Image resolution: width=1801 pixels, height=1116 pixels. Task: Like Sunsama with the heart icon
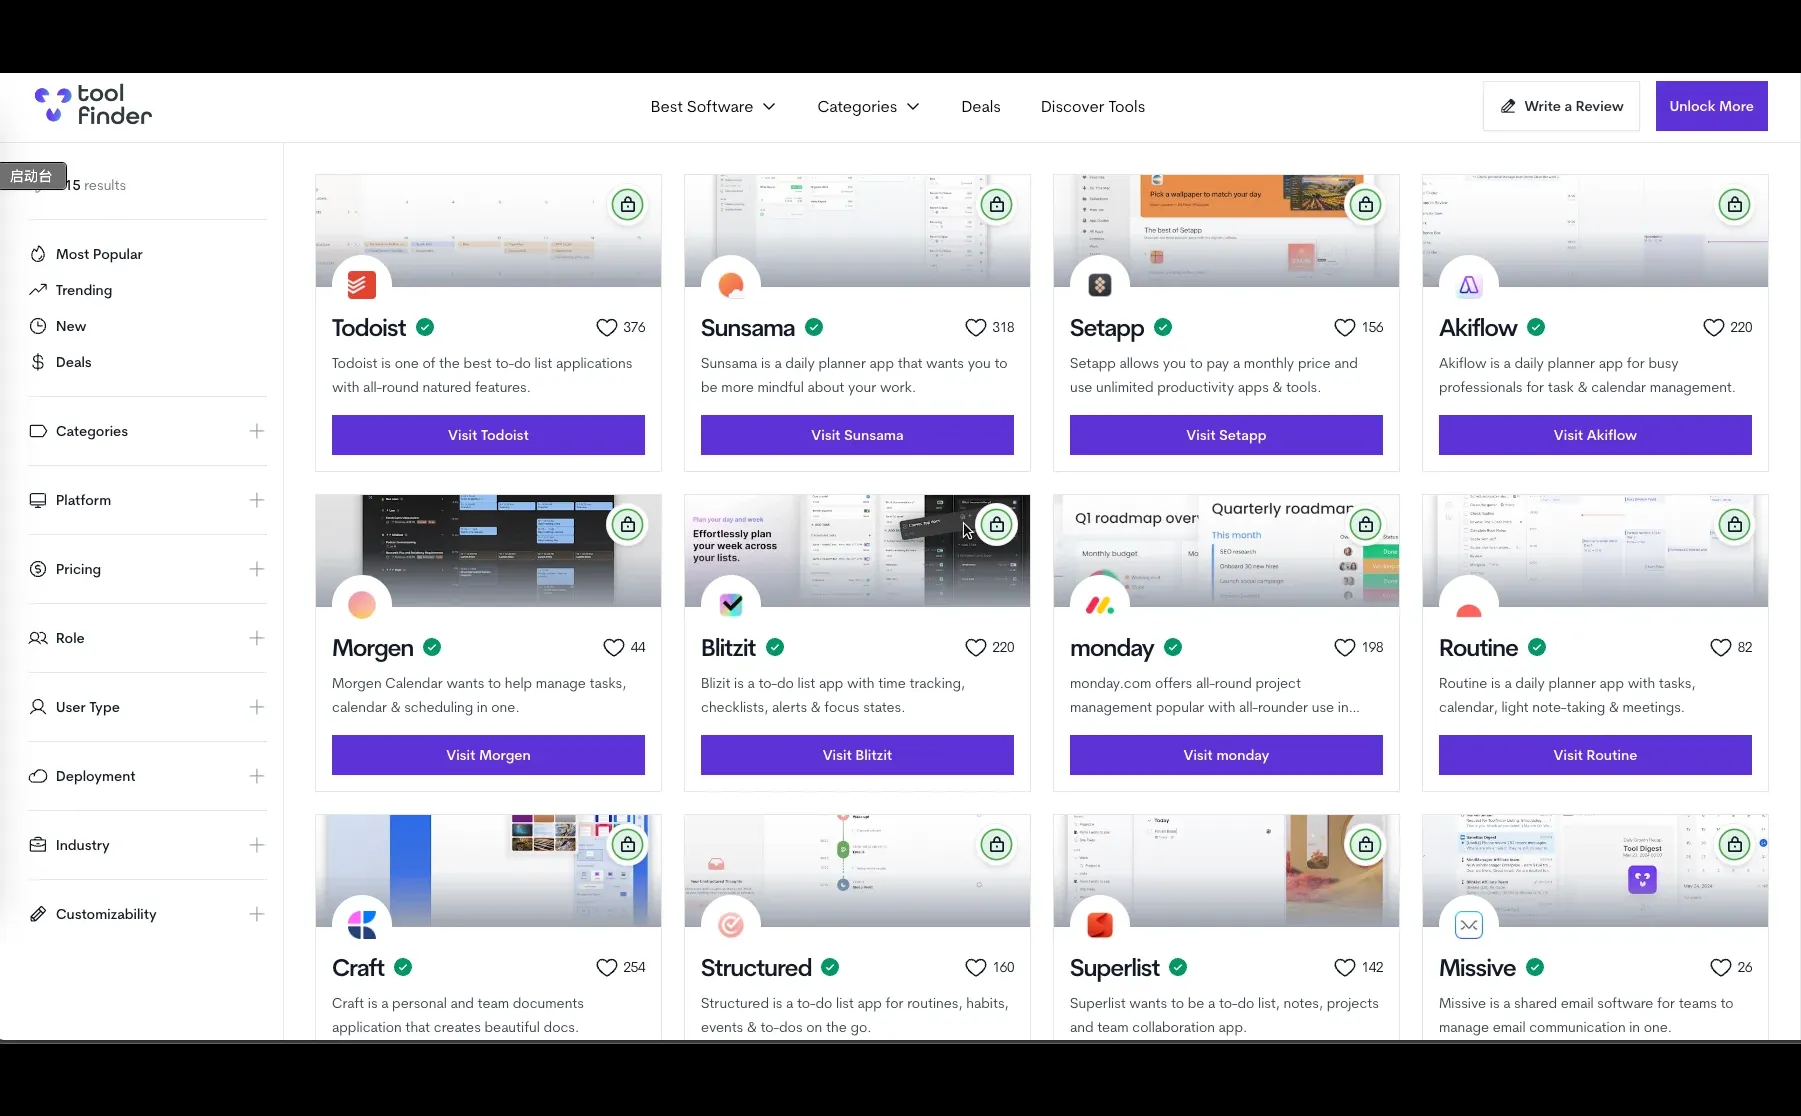click(975, 328)
